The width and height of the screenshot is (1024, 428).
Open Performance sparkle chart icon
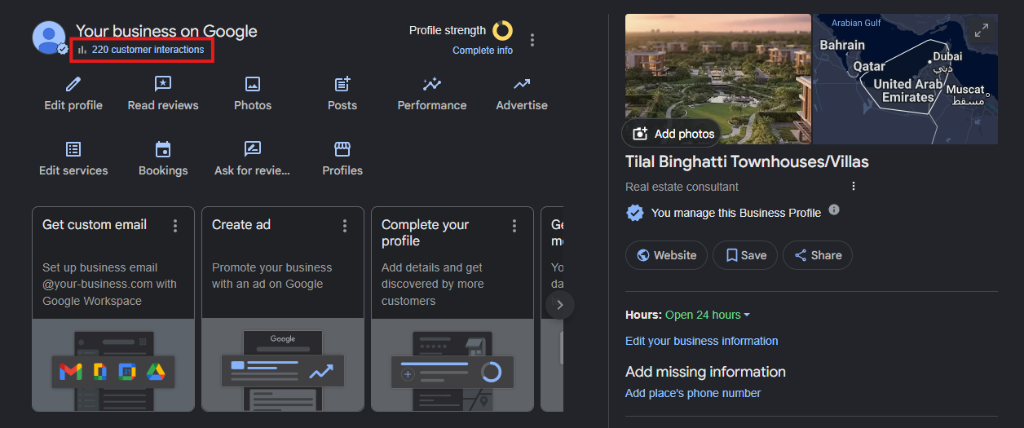coord(432,84)
